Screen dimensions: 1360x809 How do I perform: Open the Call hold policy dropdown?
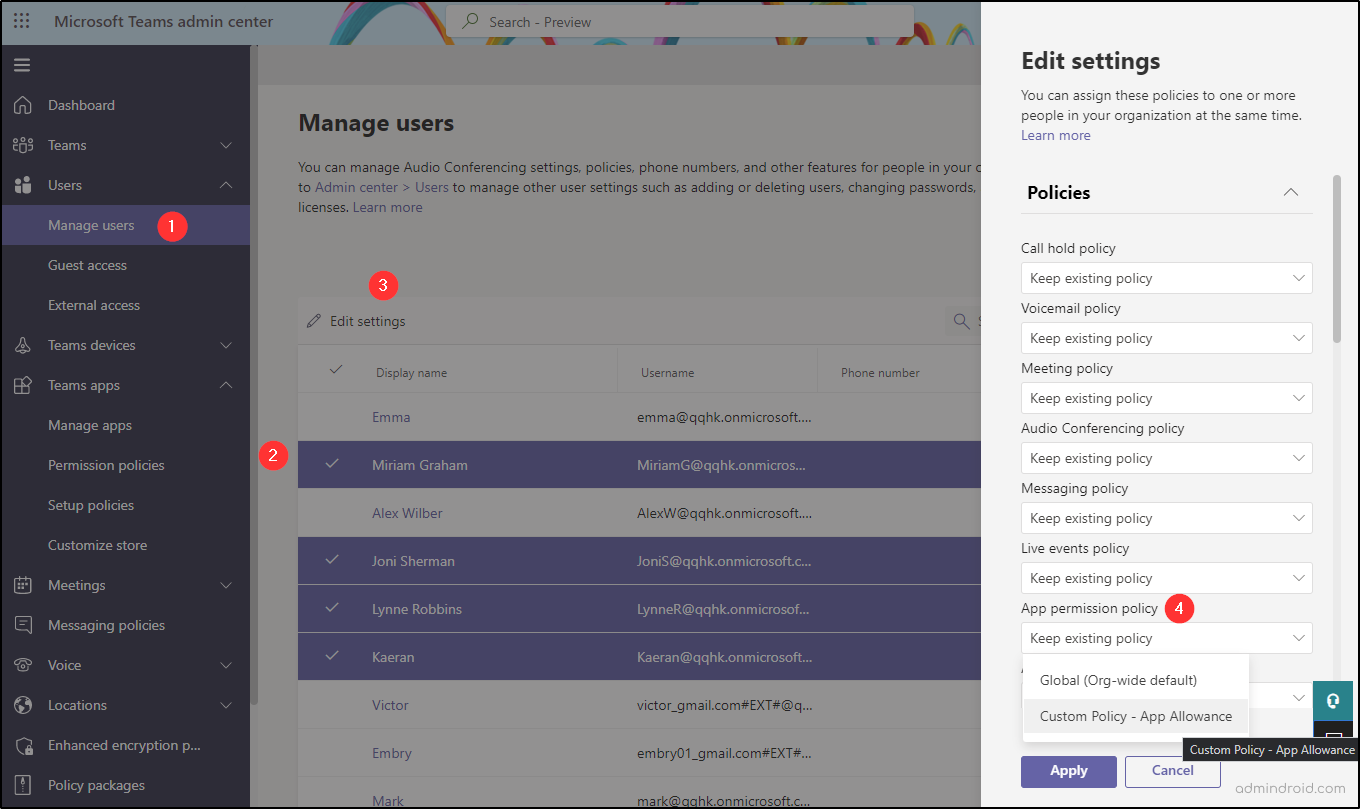(1166, 277)
